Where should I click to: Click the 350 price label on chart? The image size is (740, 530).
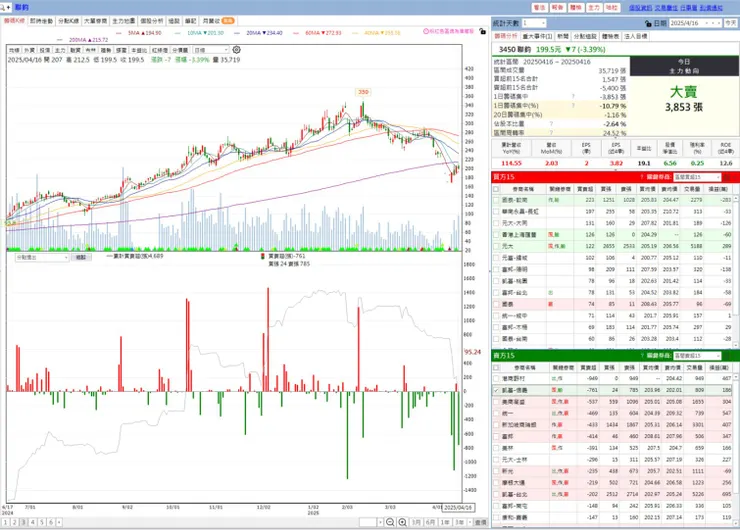(363, 92)
